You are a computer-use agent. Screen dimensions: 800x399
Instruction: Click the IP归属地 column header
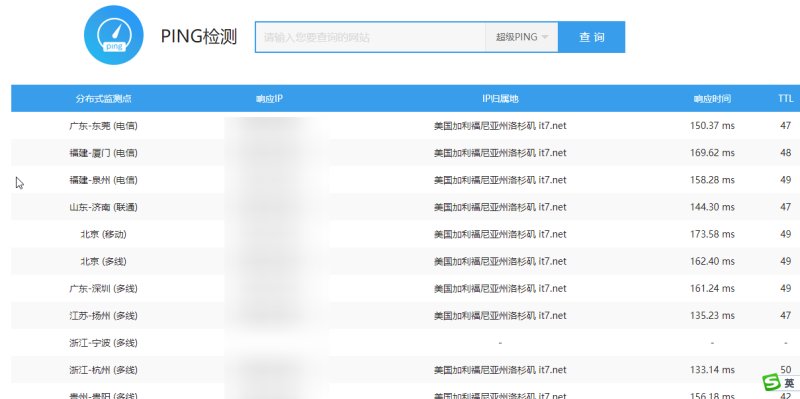click(500, 98)
